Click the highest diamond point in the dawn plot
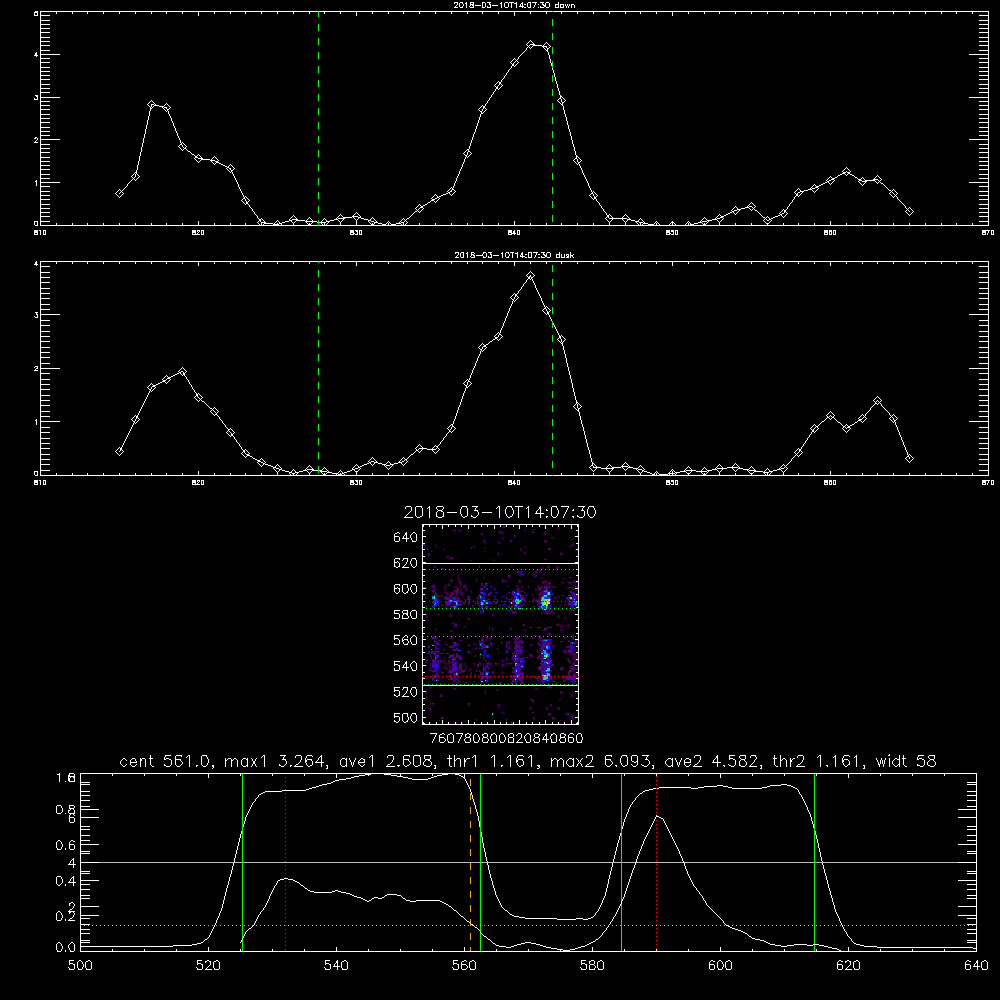Viewport: 1000px width, 1000px height. [531, 45]
